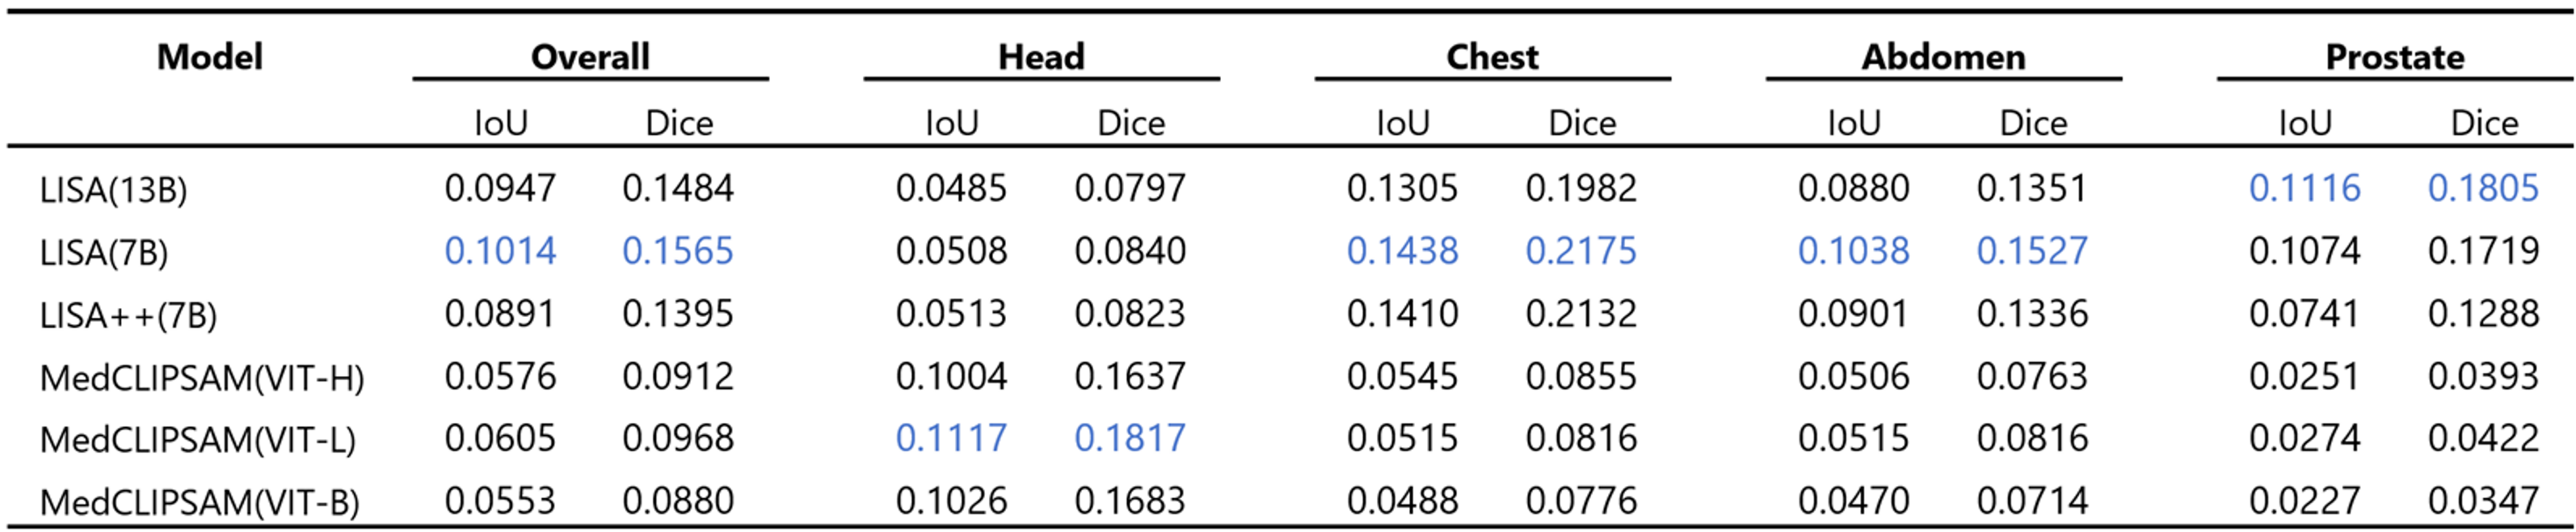Select the MedCLIPSAM(VIT-H) row label
This screenshot has height=532, width=2576.
pos(202,378)
